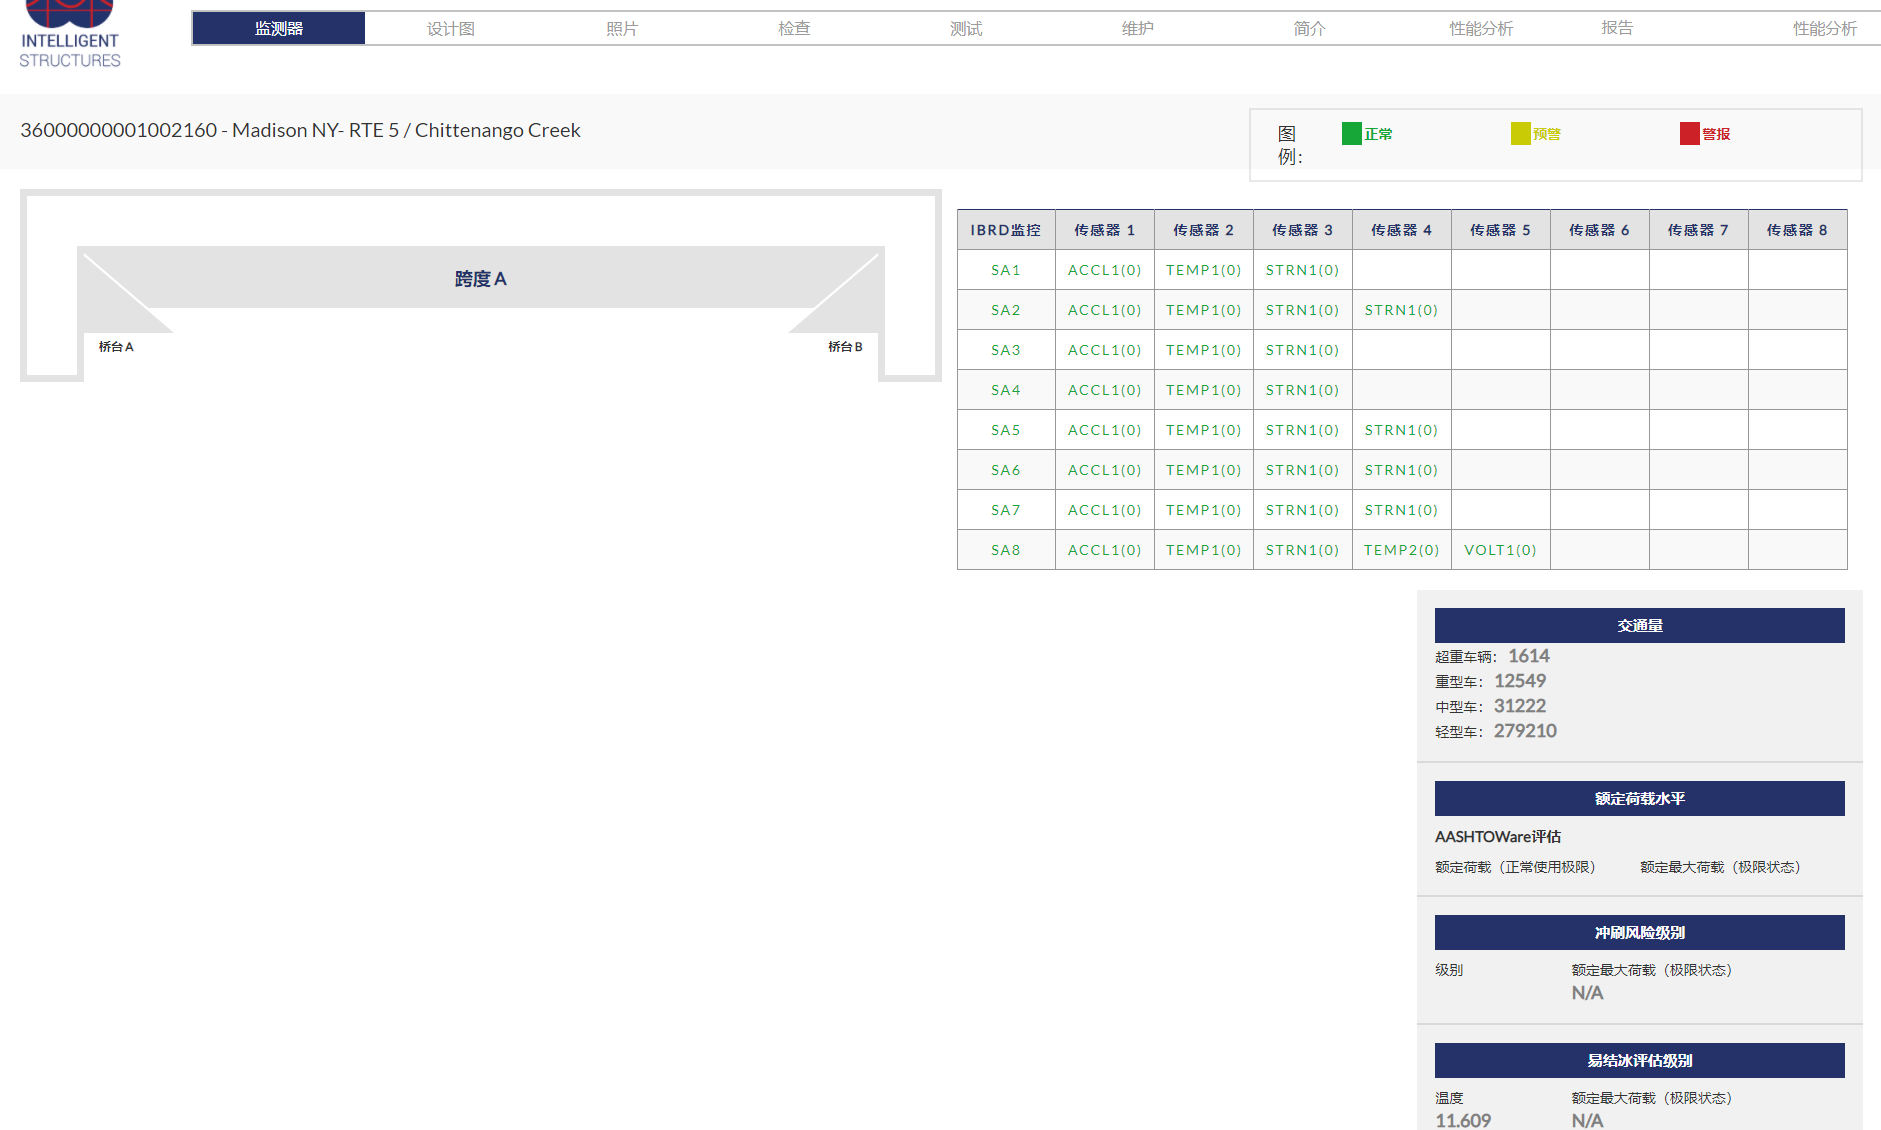Select 桥台 A abutment in diagram

click(x=116, y=347)
